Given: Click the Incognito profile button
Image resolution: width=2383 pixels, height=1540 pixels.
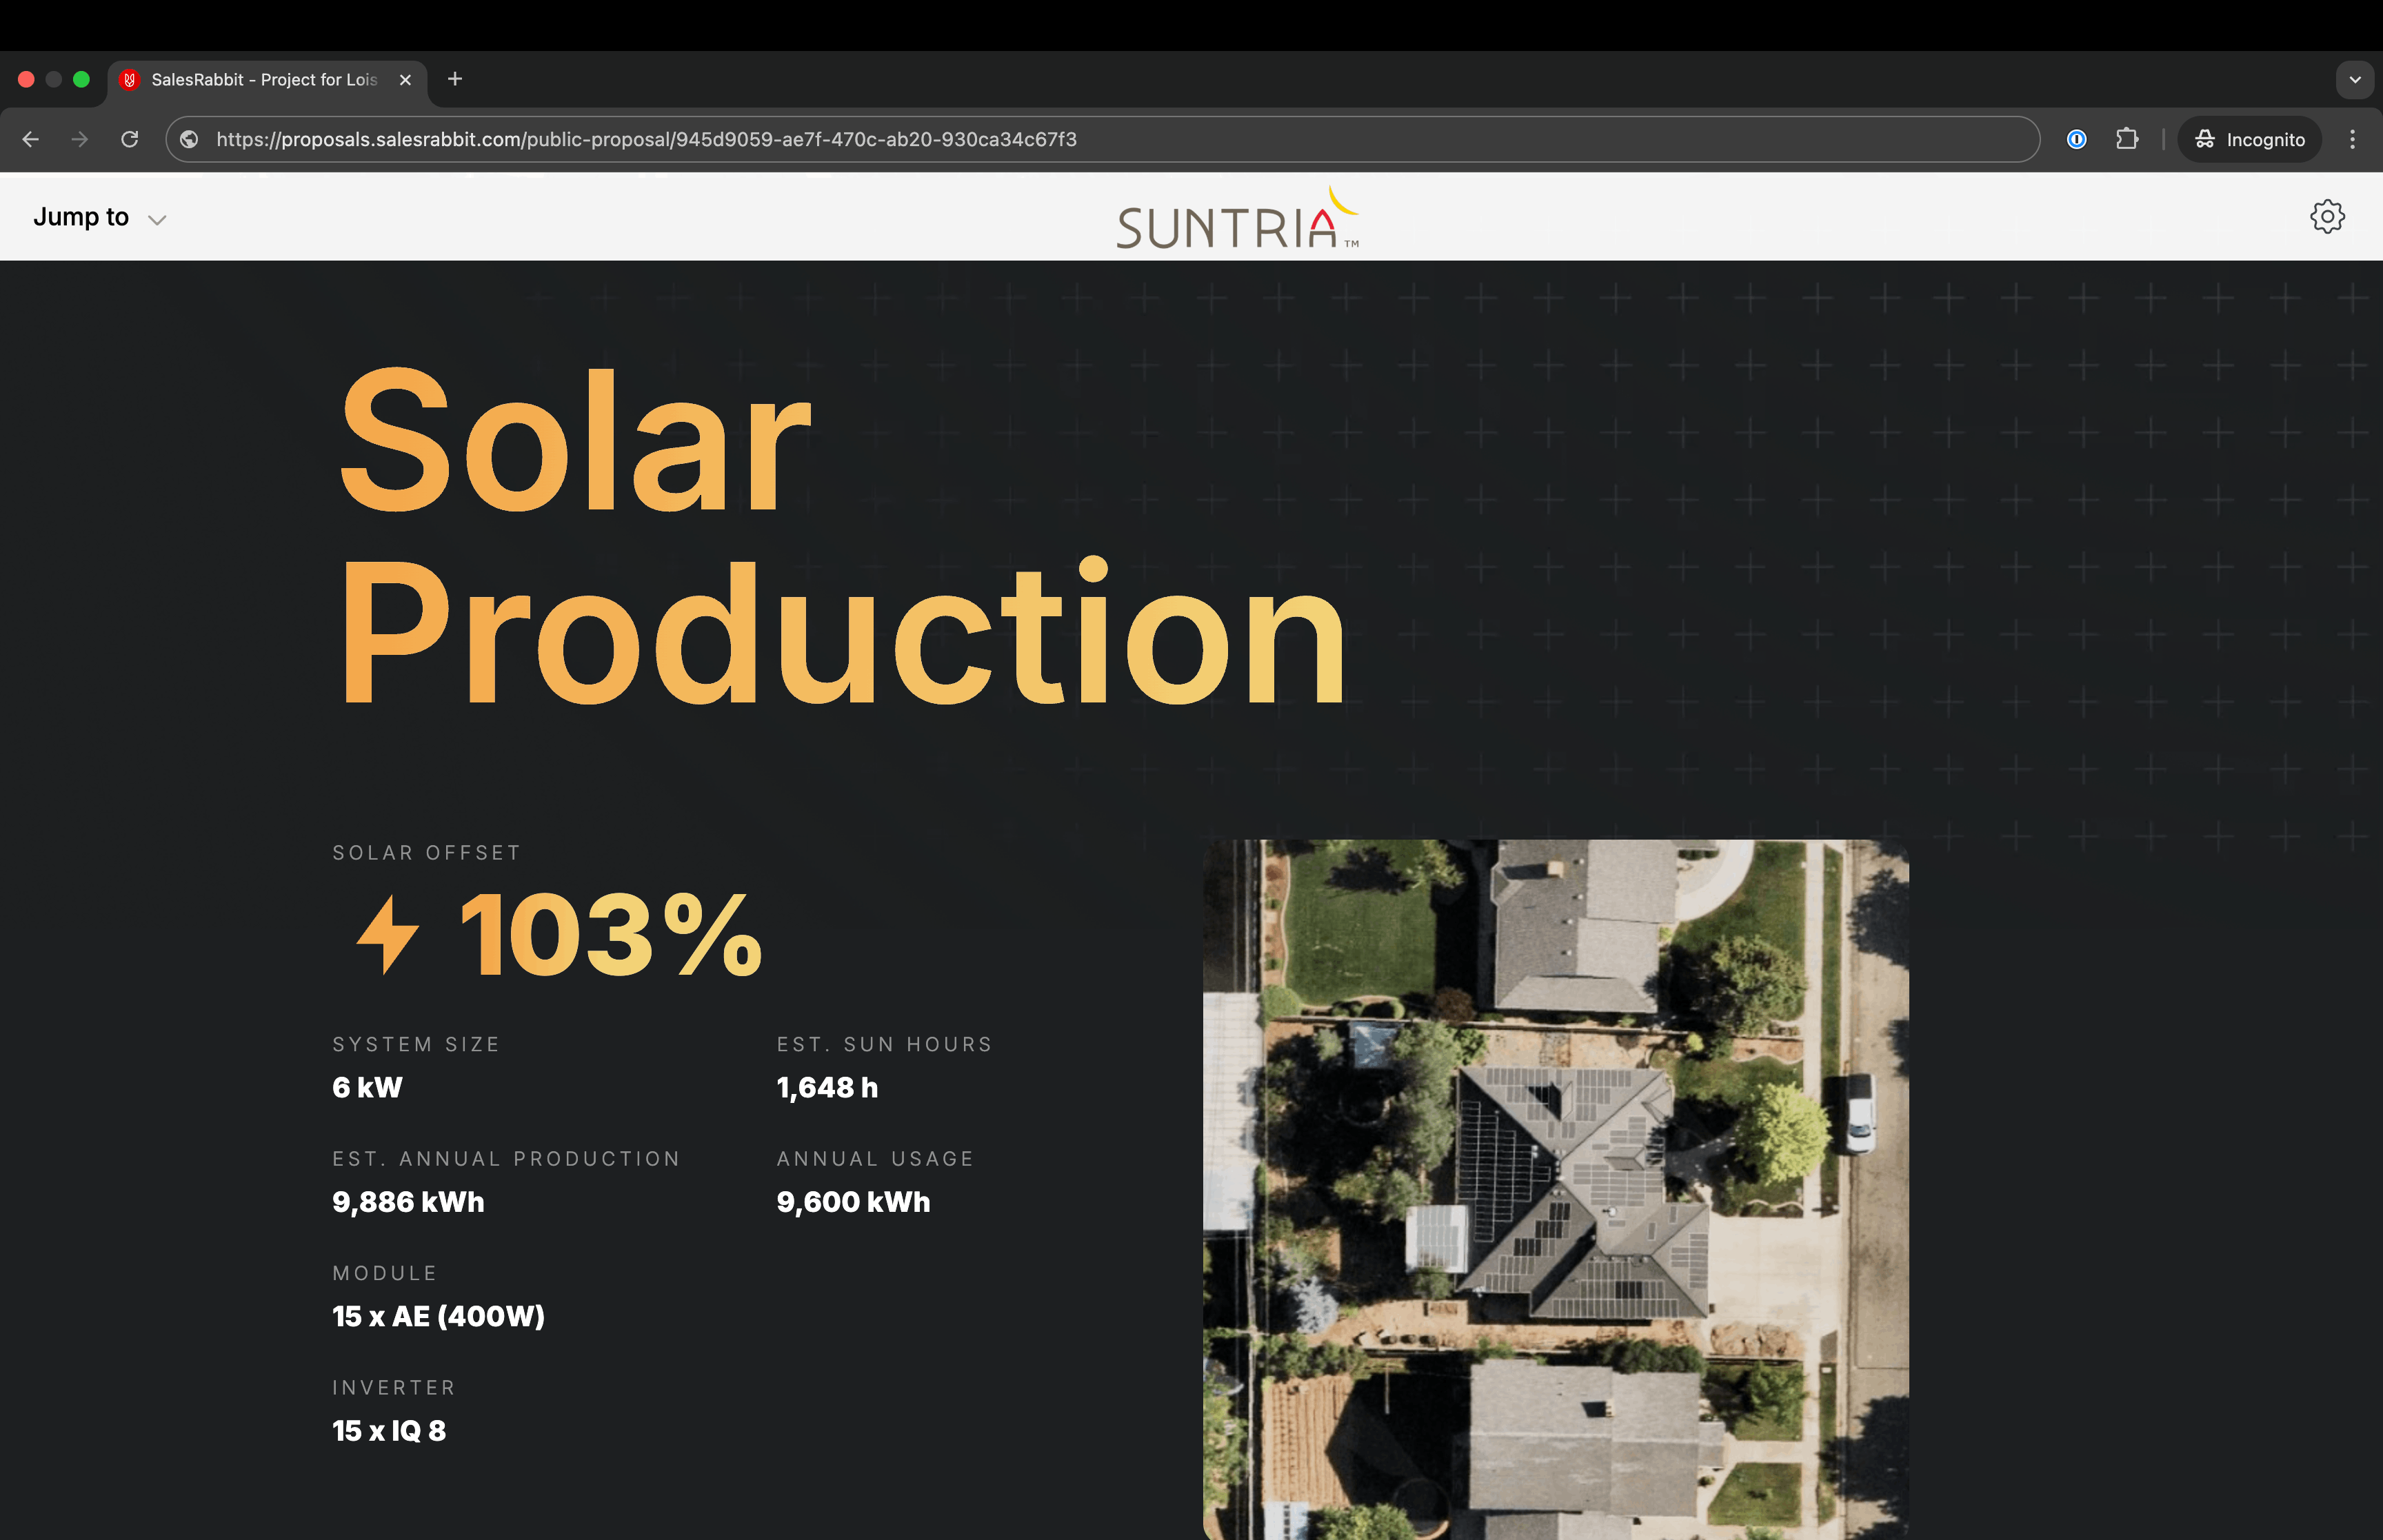Looking at the screenshot, I should click(2250, 139).
